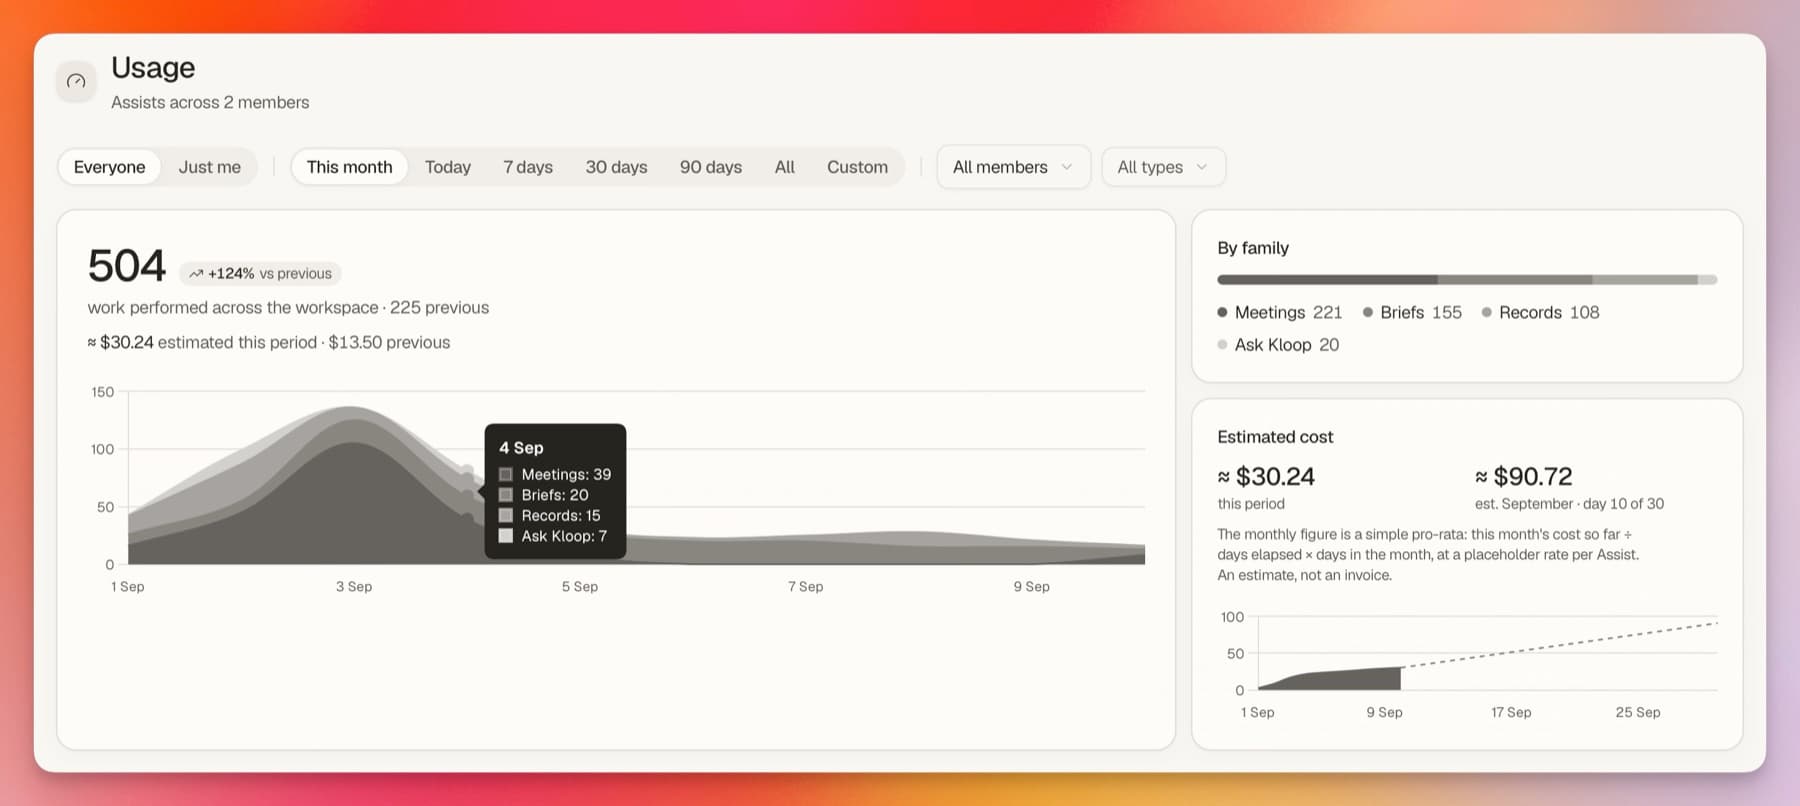Open the All types dropdown
This screenshot has height=806, width=1800.
(1163, 167)
